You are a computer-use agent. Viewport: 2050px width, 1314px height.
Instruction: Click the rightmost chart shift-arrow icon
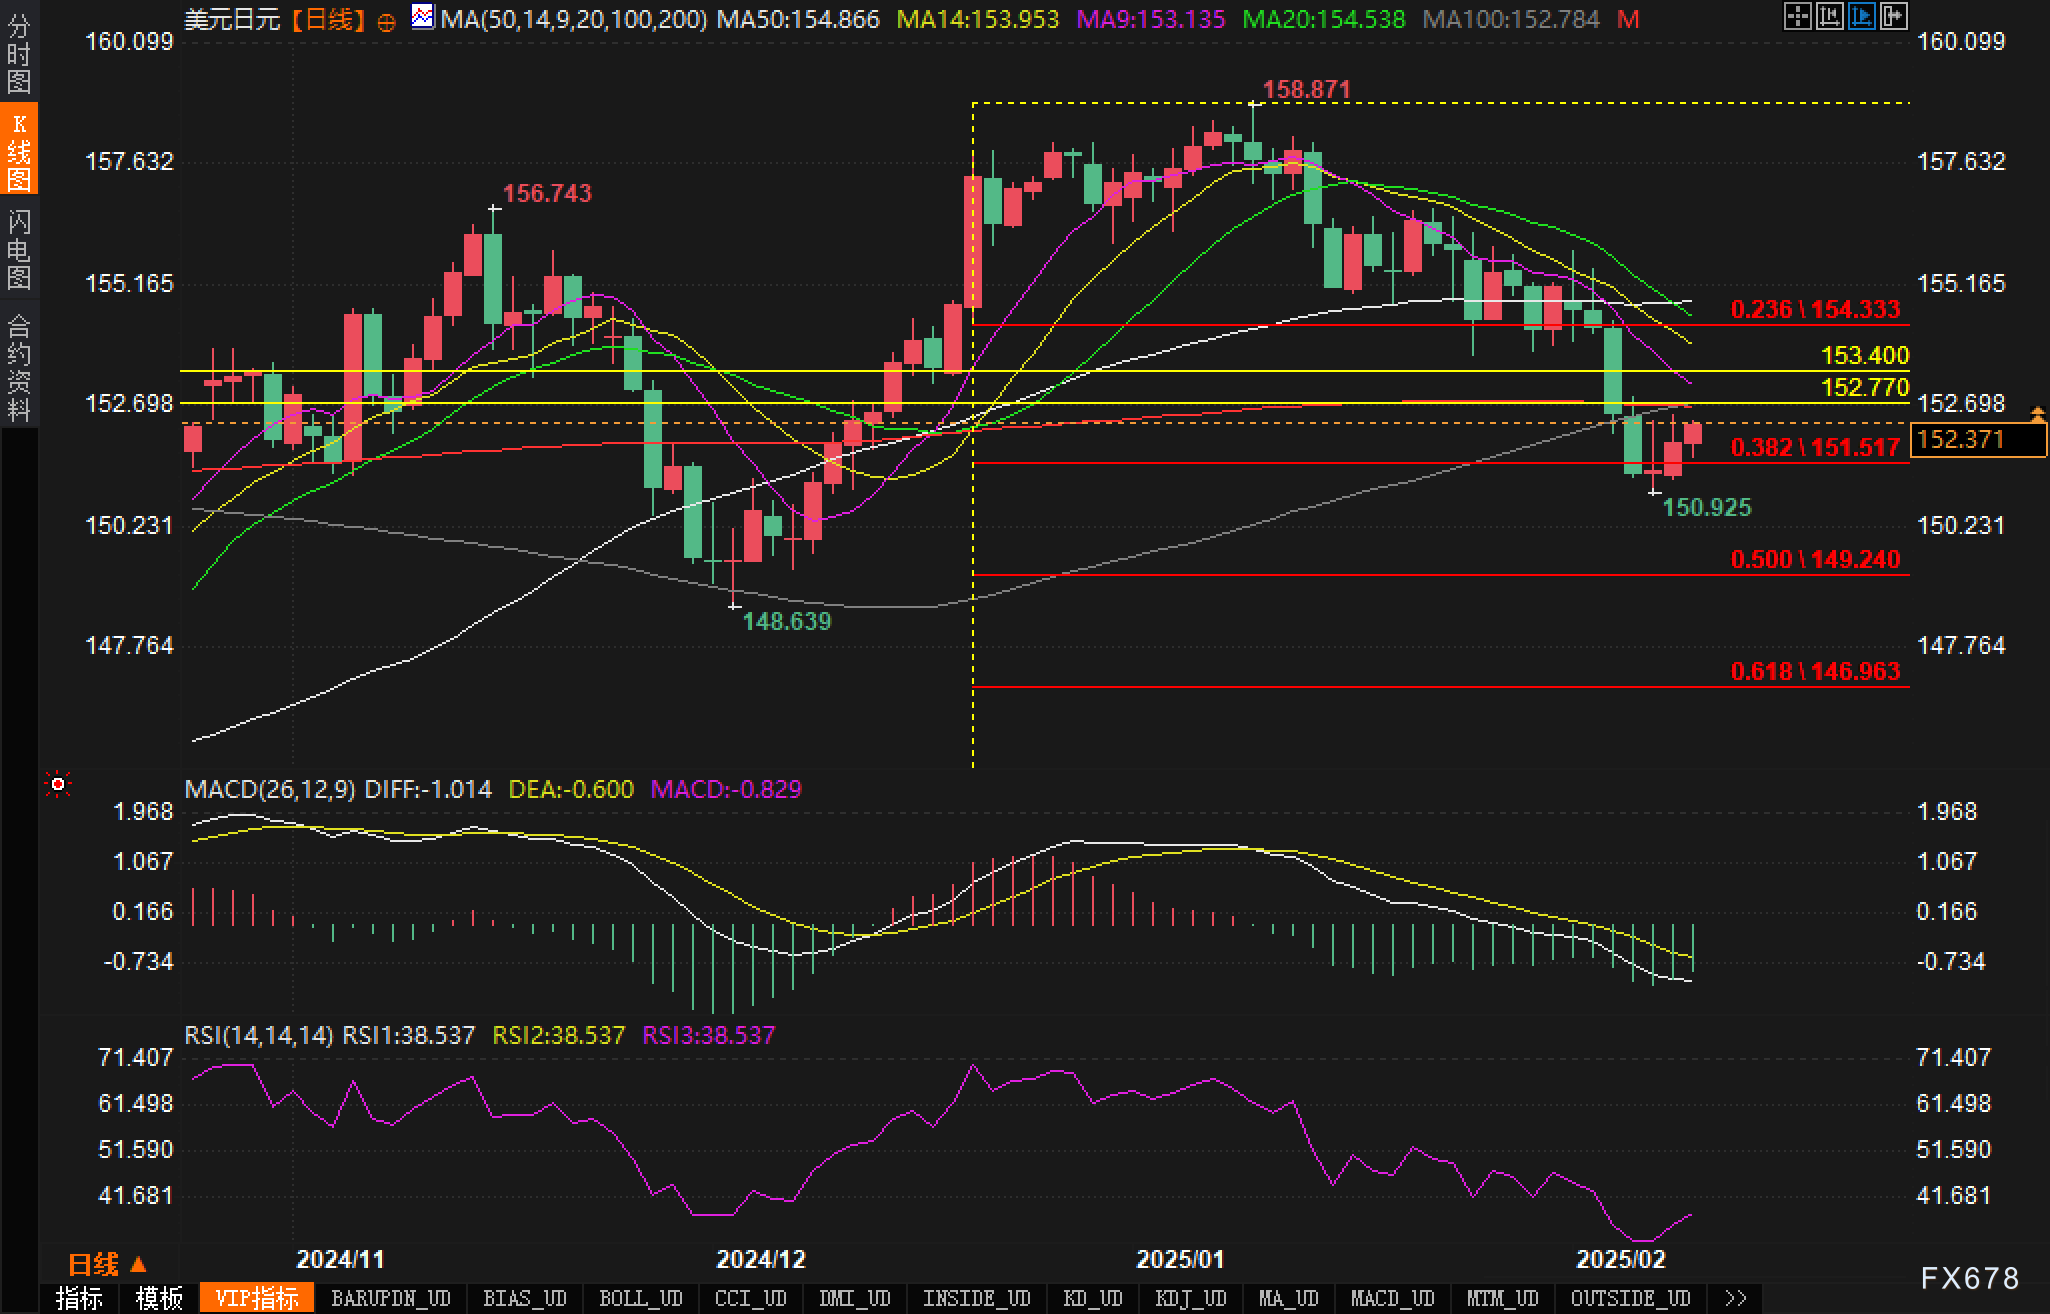click(x=1893, y=16)
